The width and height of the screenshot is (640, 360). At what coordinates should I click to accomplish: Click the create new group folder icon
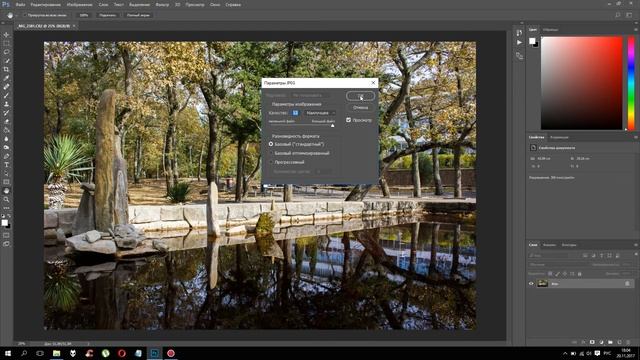610,342
